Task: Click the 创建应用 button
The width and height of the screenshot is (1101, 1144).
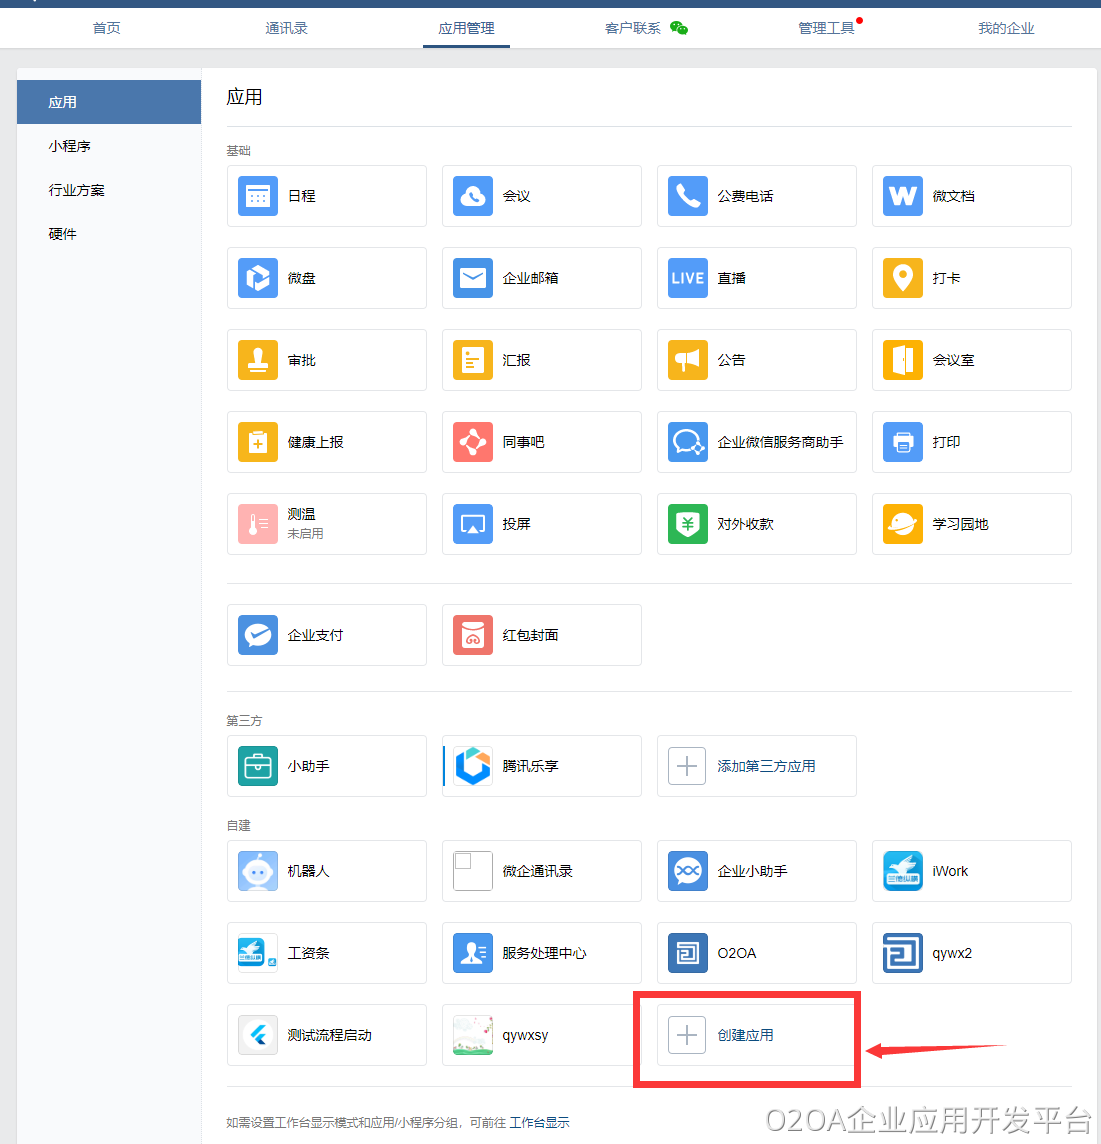Action: tap(746, 1035)
